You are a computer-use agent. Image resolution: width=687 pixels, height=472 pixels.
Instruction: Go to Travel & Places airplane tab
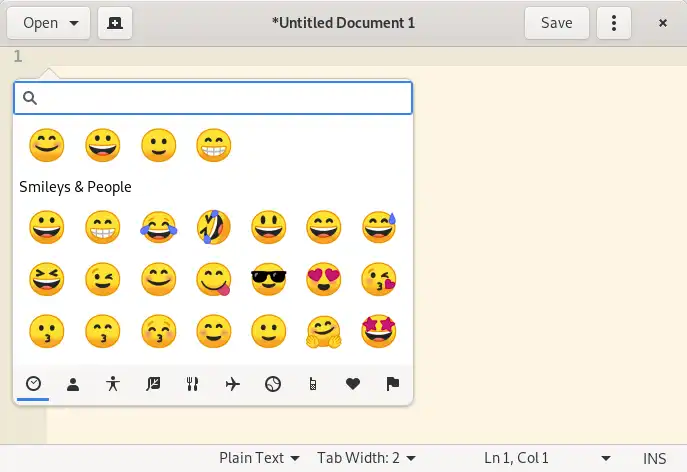(x=233, y=384)
